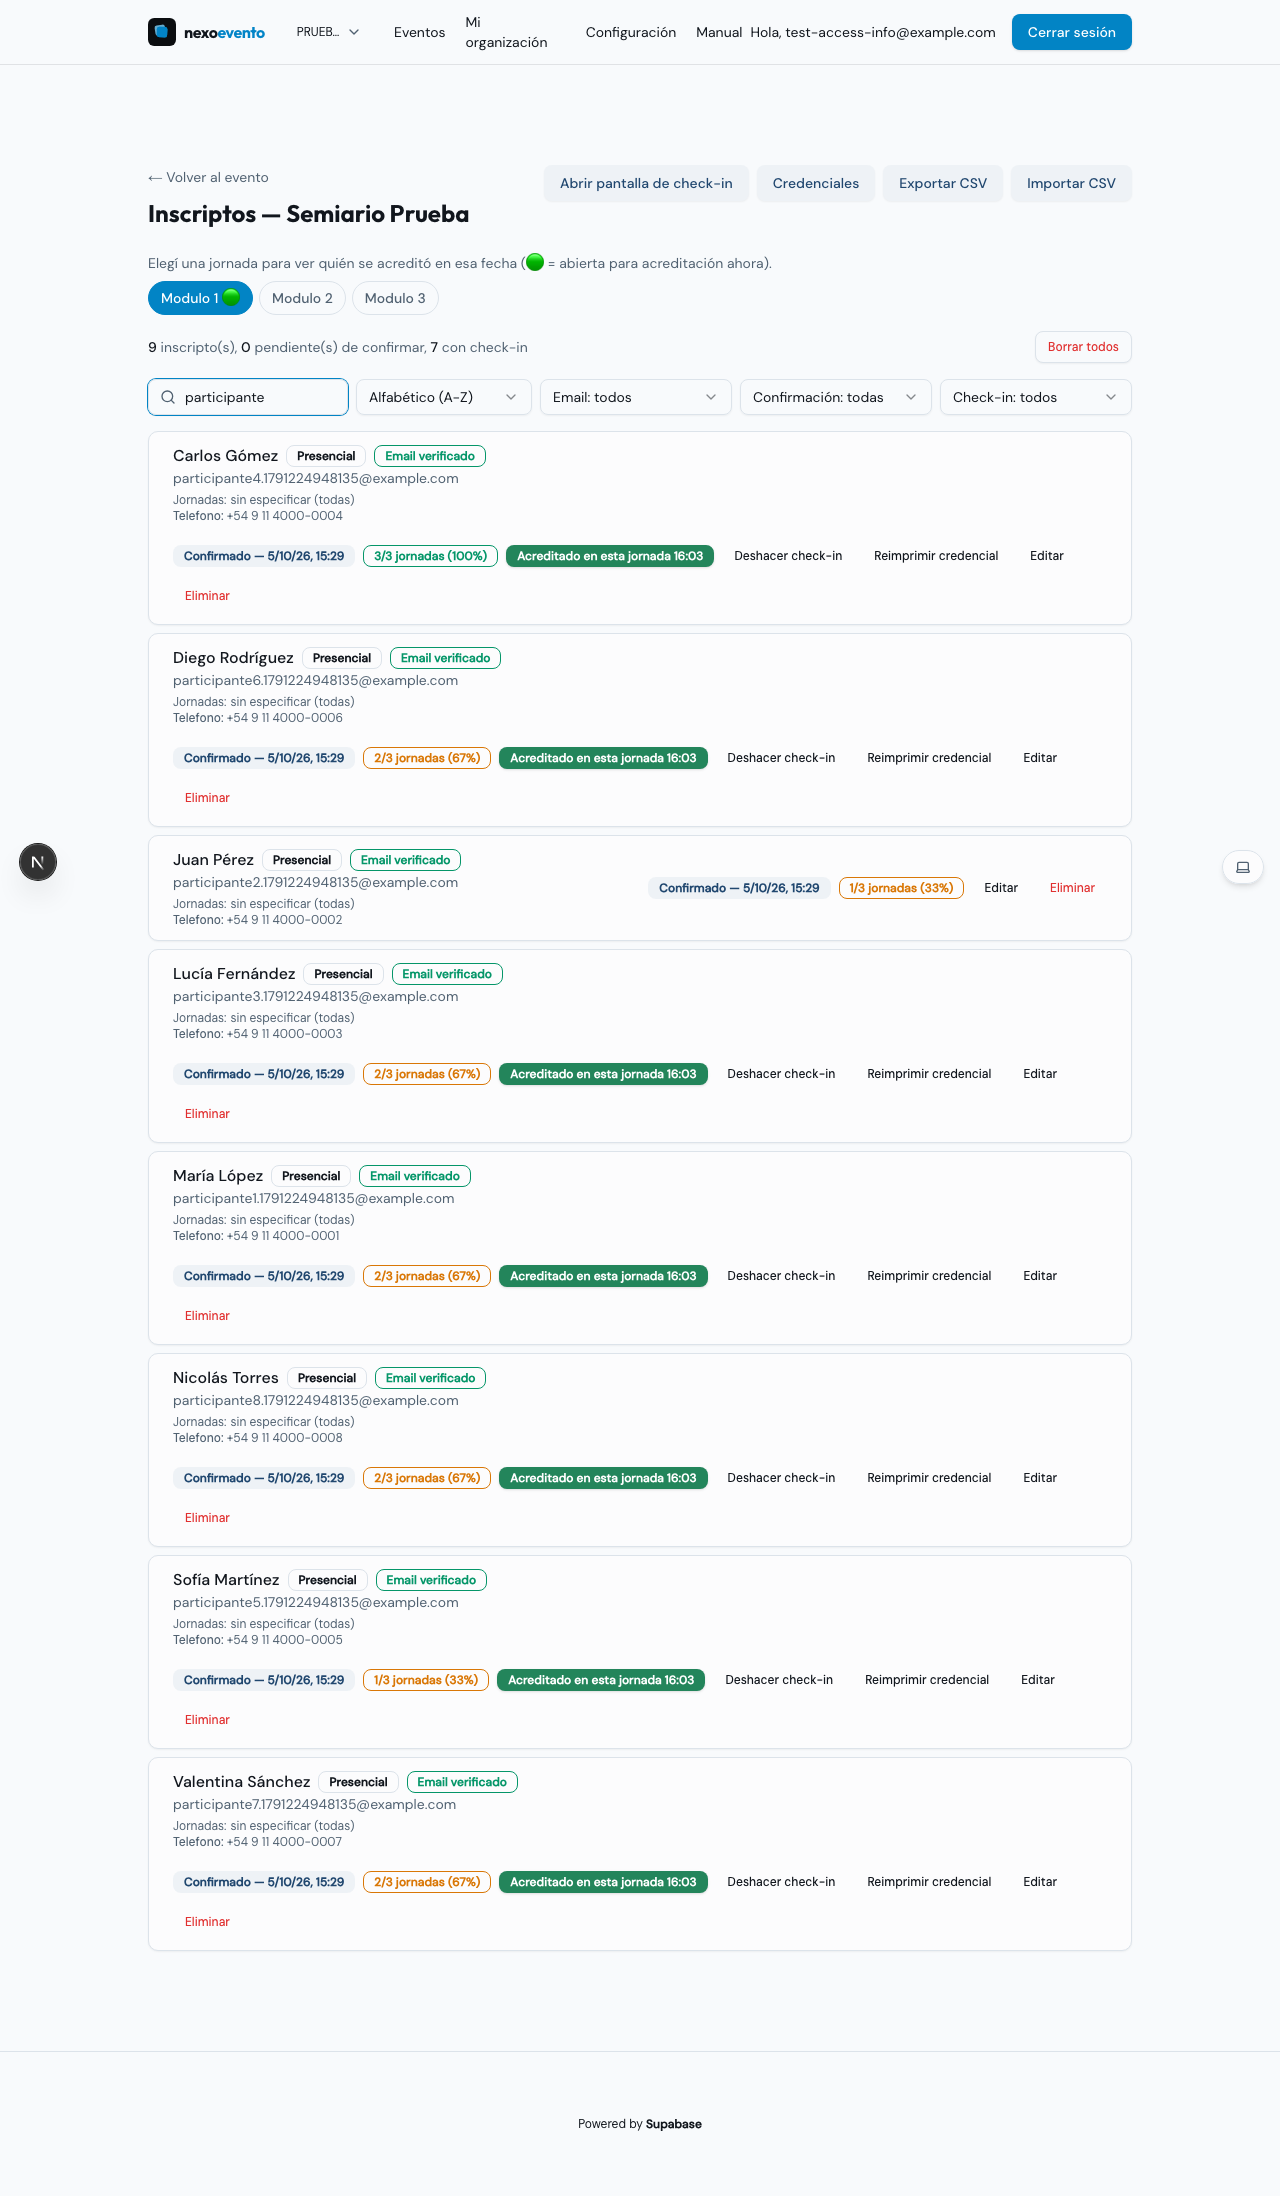This screenshot has width=1280, height=2196.
Task: Switch to the Modulo 2 tab
Action: coord(302,298)
